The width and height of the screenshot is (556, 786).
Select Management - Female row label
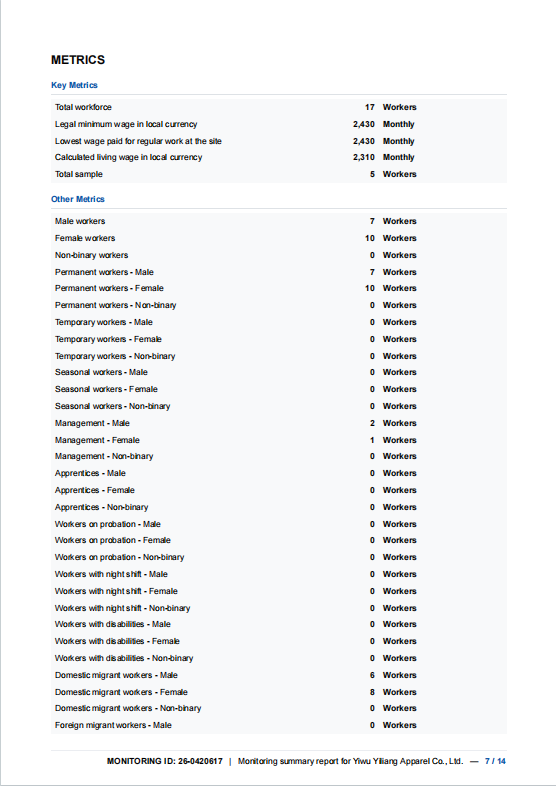(x=97, y=440)
